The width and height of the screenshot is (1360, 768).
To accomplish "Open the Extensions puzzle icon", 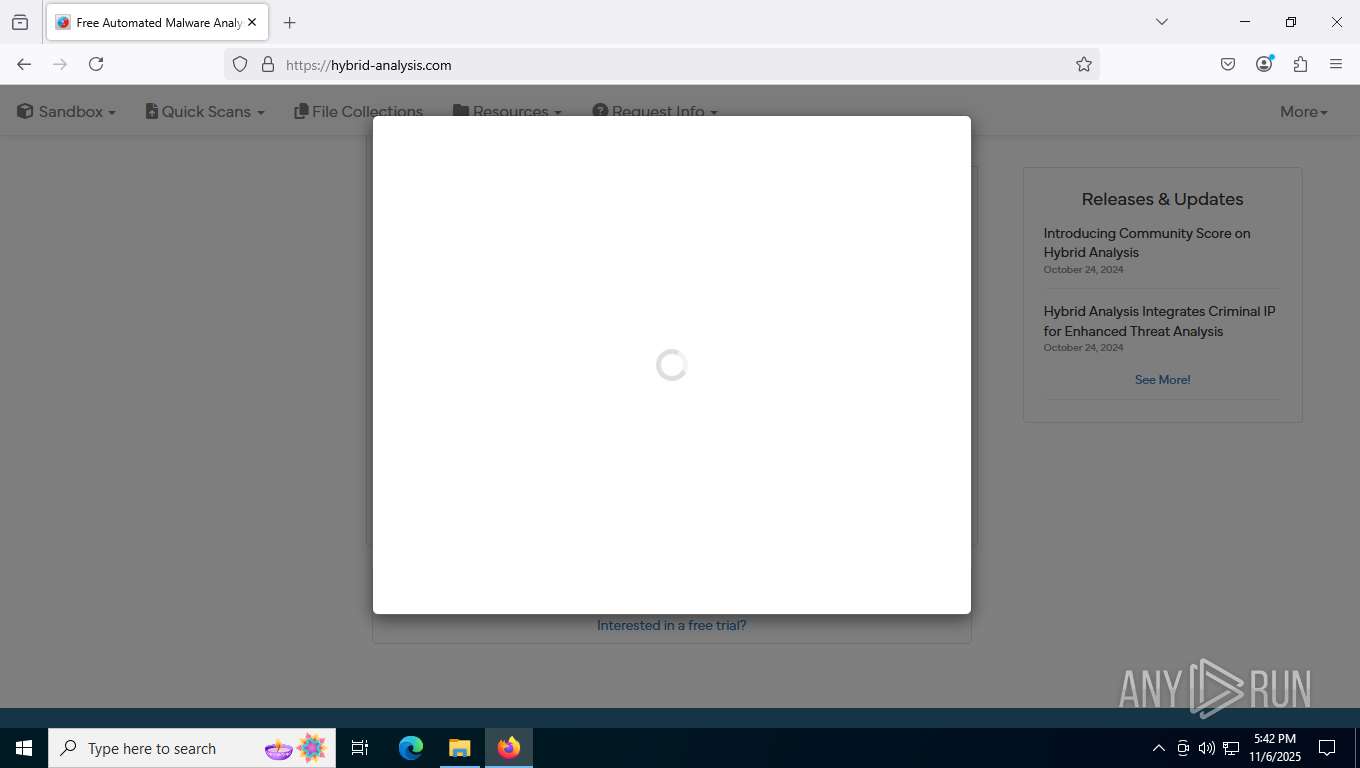I will click(x=1300, y=64).
